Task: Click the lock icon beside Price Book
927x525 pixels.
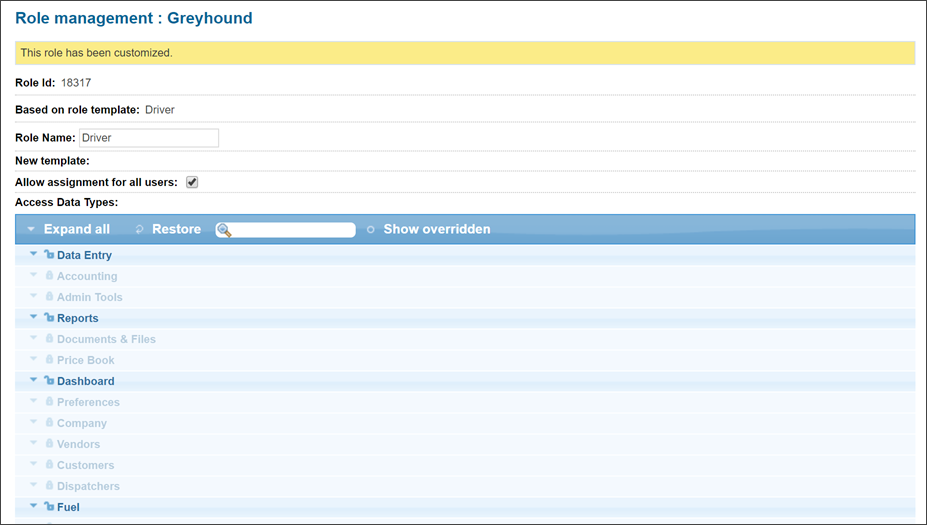Action: [48, 360]
